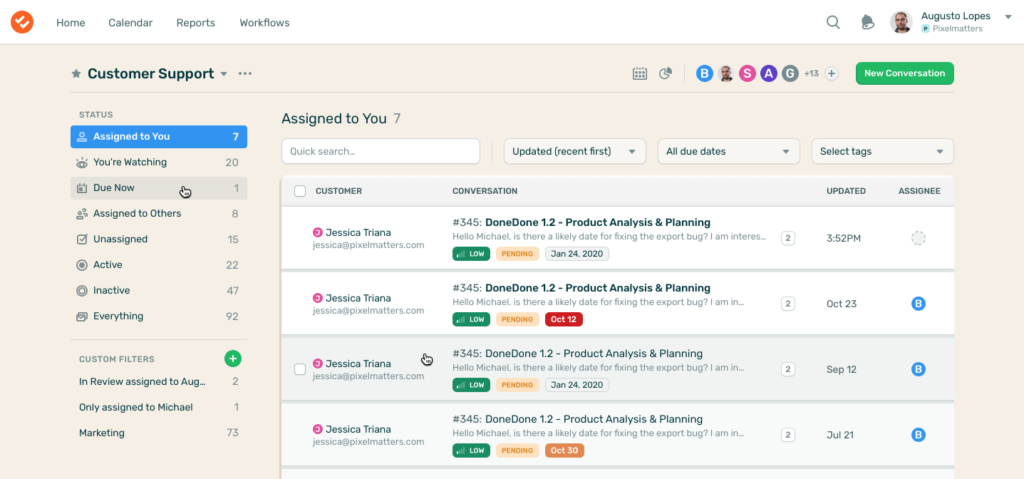Focus the Quick search field
Viewport: 1024px width, 479px height.
[380, 151]
